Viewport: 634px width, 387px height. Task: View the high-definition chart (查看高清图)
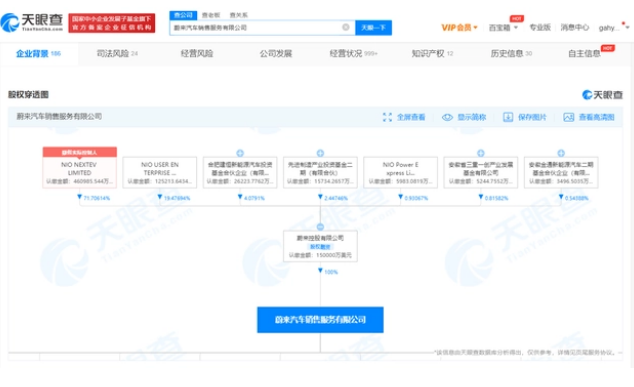[589, 117]
